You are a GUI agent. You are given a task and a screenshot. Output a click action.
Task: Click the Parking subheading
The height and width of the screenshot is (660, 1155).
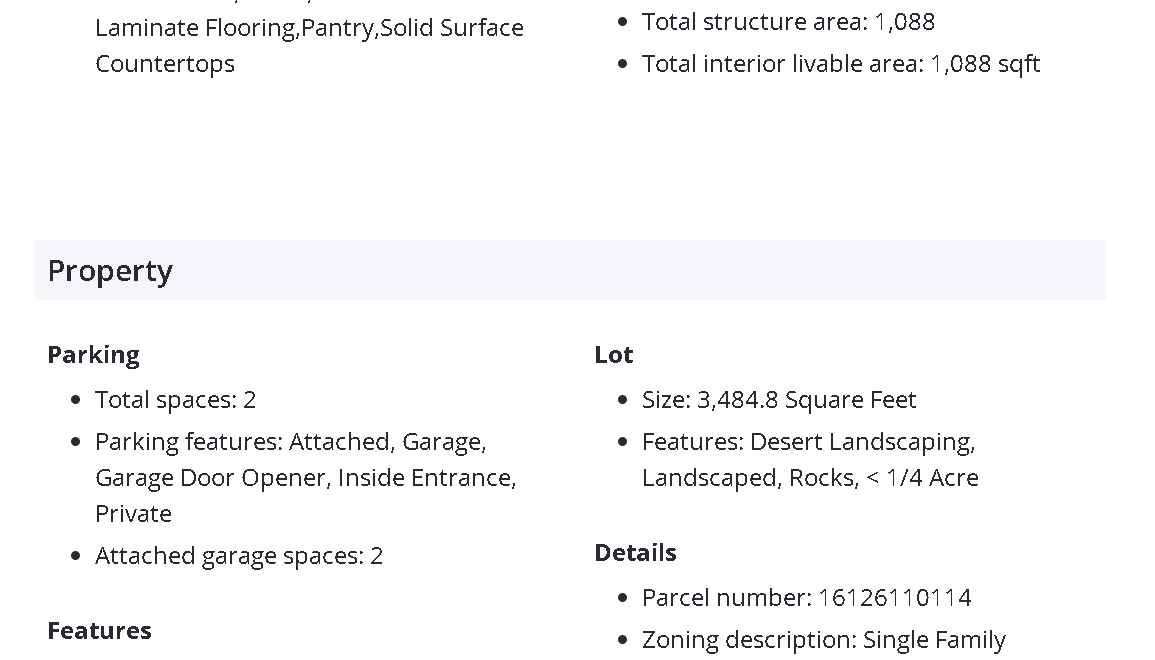(93, 355)
